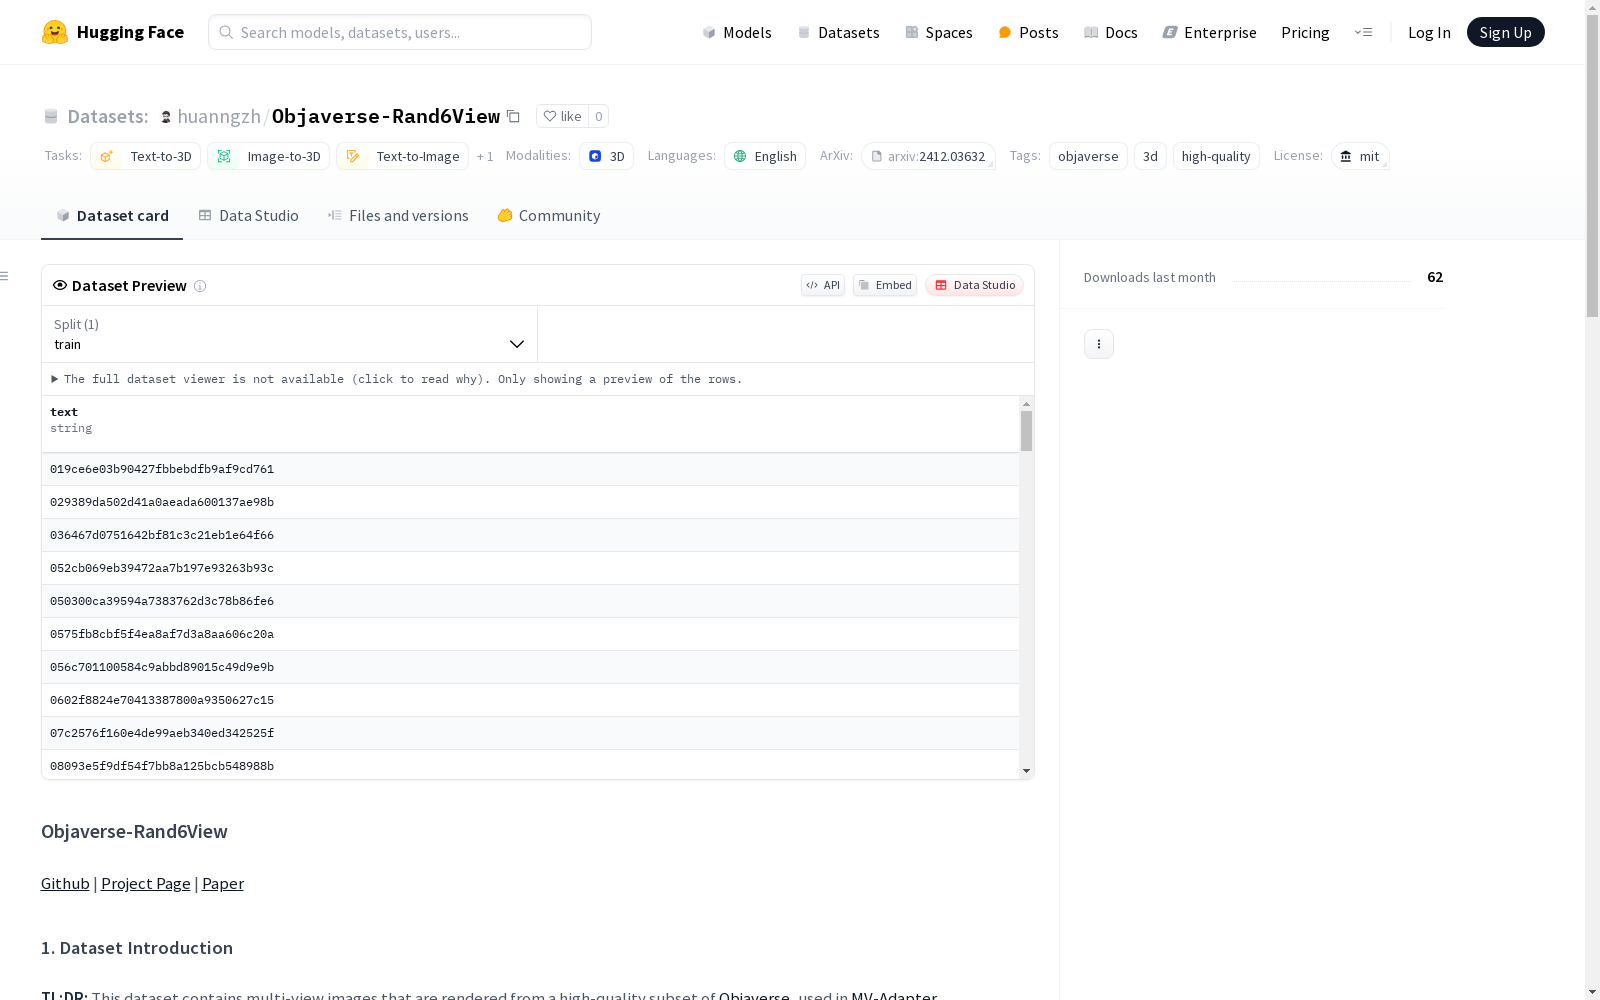The width and height of the screenshot is (1600, 1000).
Task: Select row 056c701100584c9abbd89015c49d9e9b
Action: (x=530, y=667)
